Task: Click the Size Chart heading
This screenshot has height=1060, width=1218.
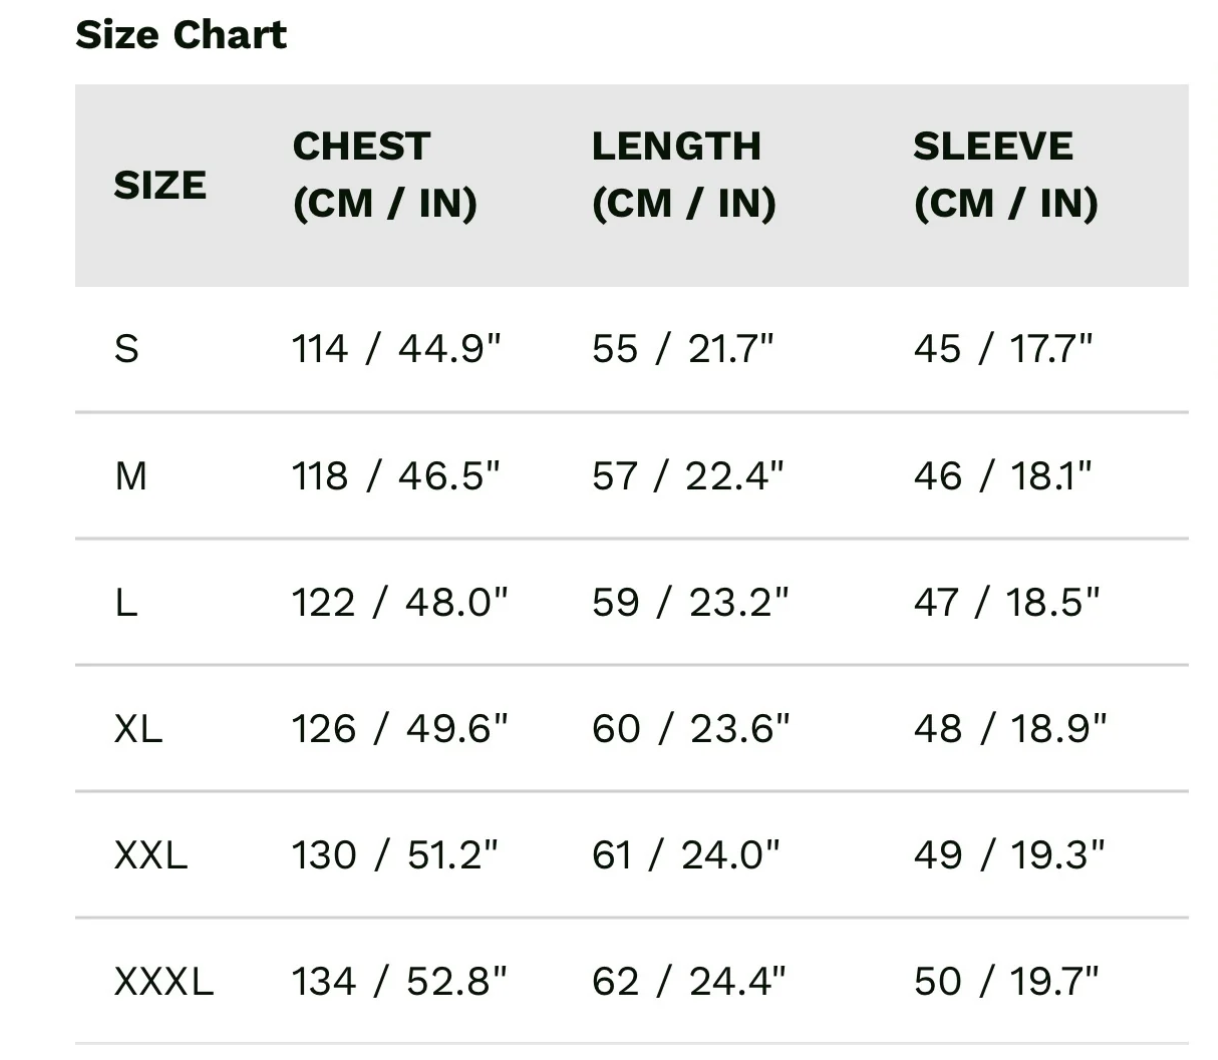Action: 181,35
